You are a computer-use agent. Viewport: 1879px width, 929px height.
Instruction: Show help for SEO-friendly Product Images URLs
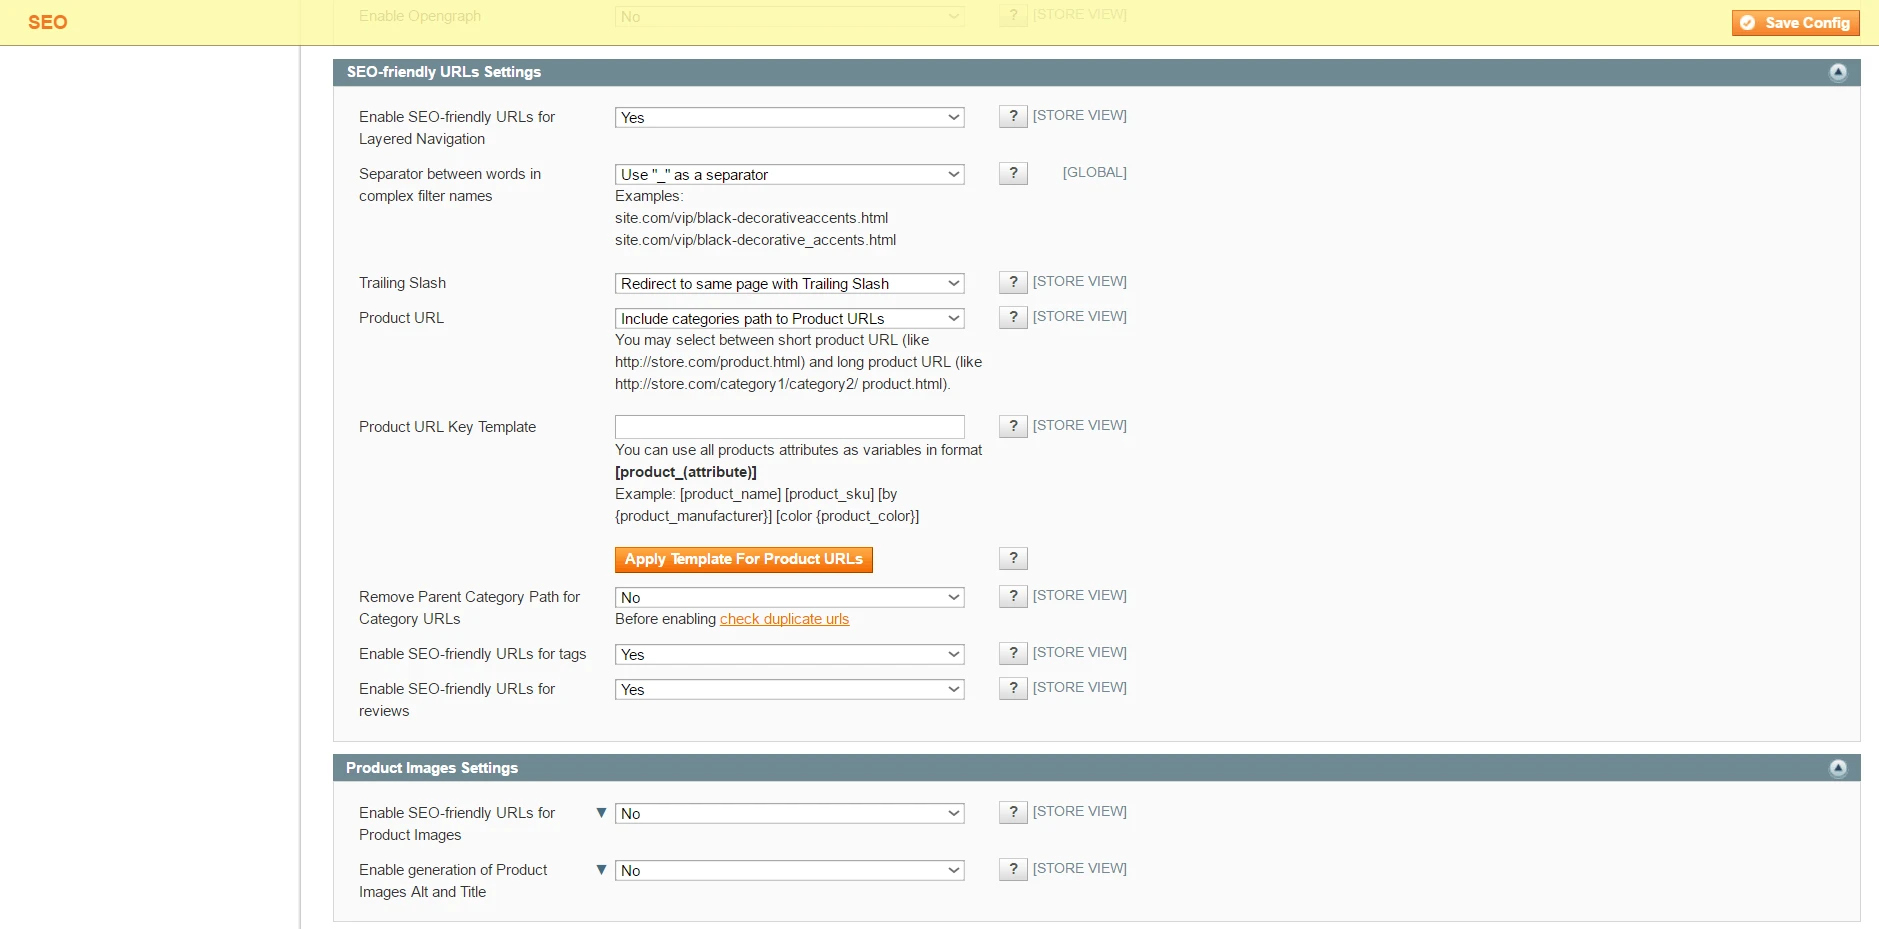[x=1012, y=812]
